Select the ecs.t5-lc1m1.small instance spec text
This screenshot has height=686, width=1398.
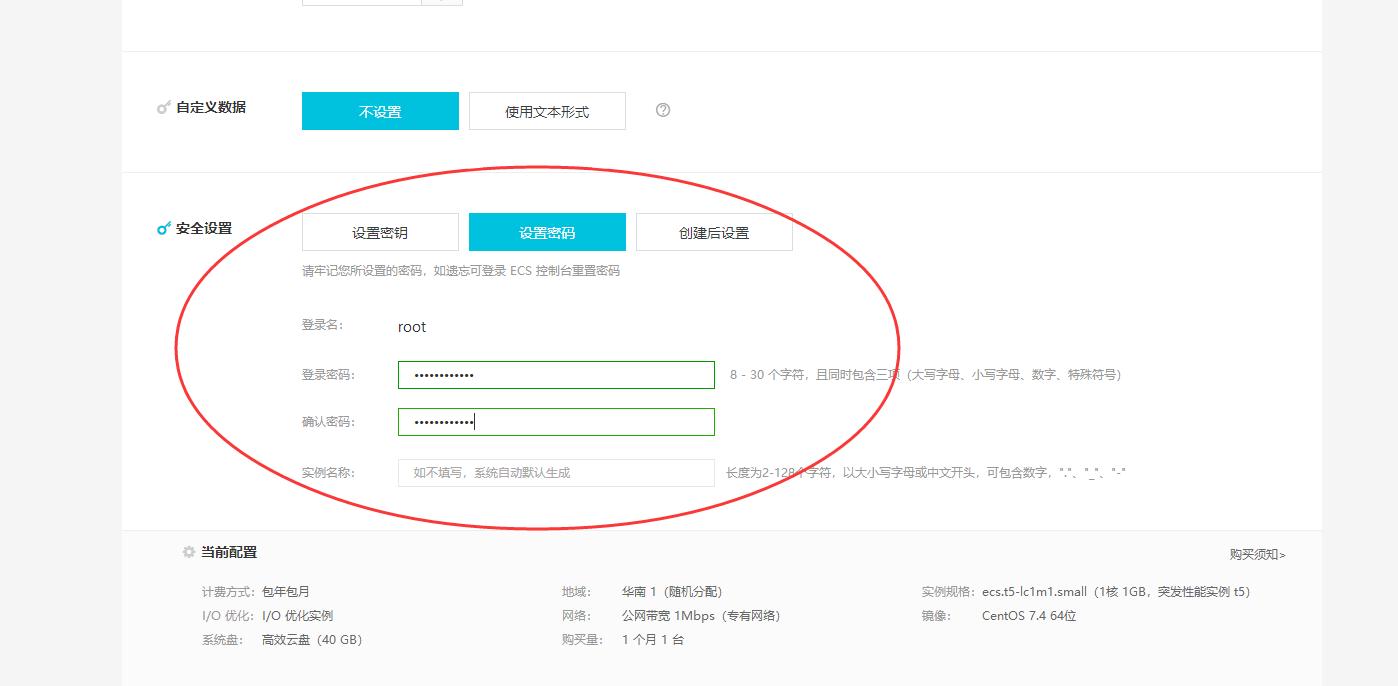pyautogui.click(x=1116, y=592)
